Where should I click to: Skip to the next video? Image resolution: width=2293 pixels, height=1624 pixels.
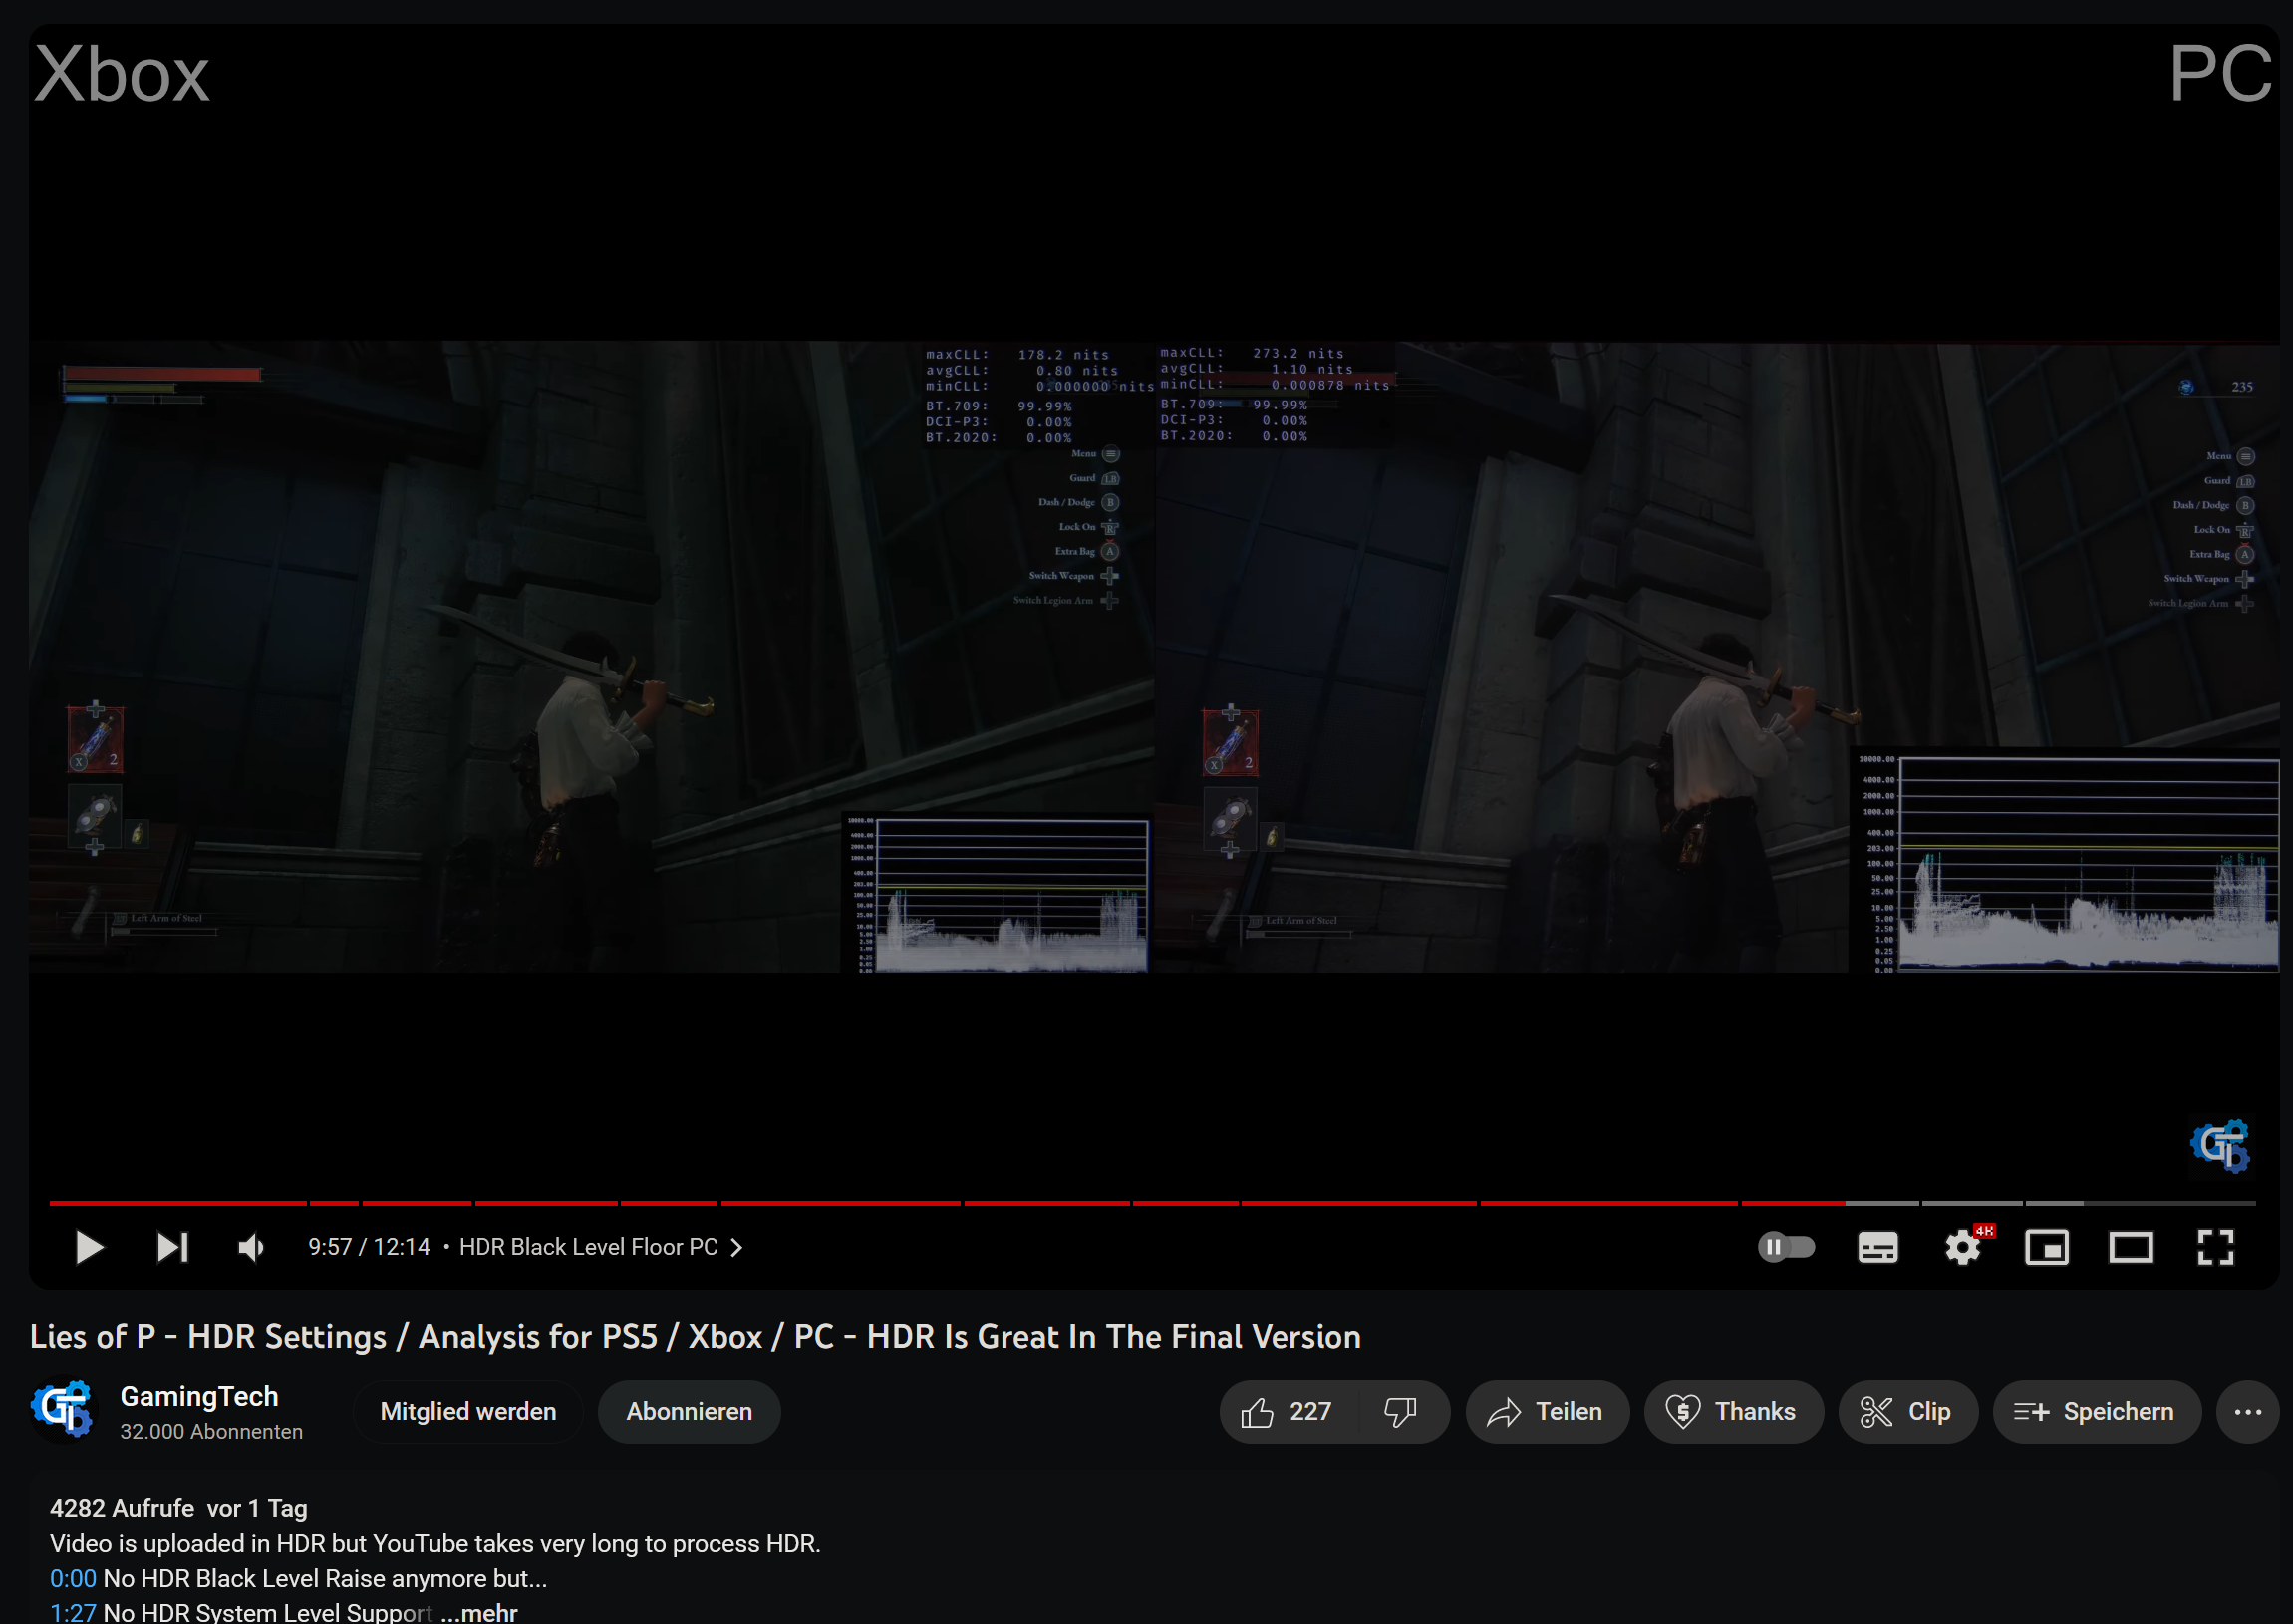(171, 1247)
